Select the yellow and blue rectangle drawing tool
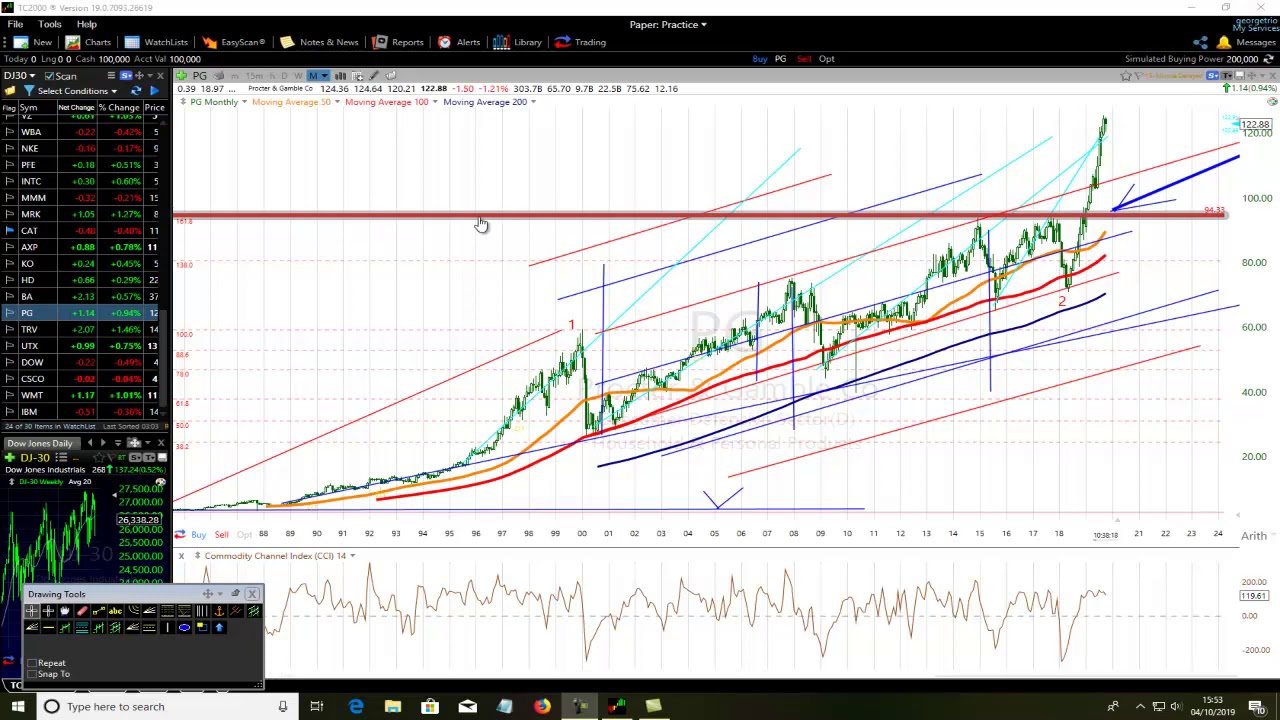The image size is (1280, 720). point(201,627)
